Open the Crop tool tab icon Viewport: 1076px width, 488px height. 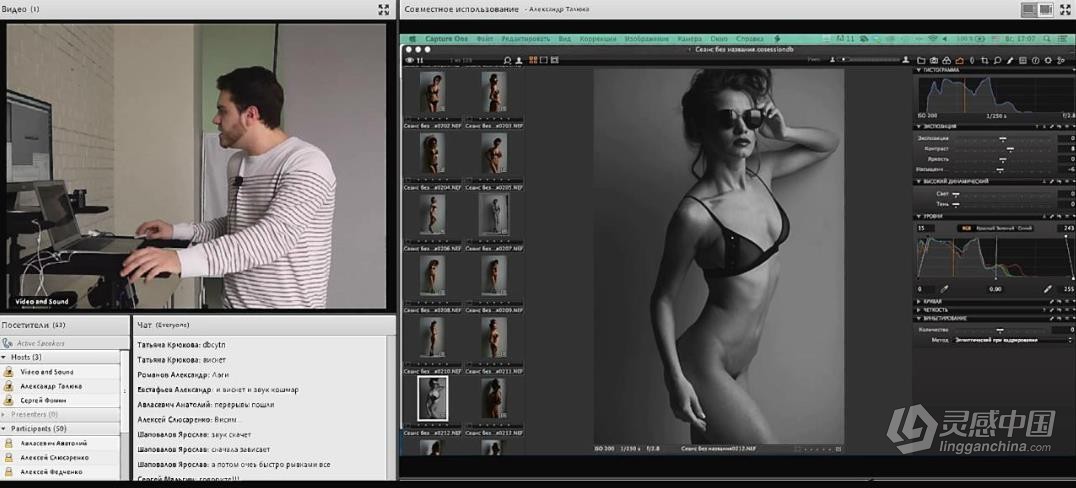coord(985,60)
